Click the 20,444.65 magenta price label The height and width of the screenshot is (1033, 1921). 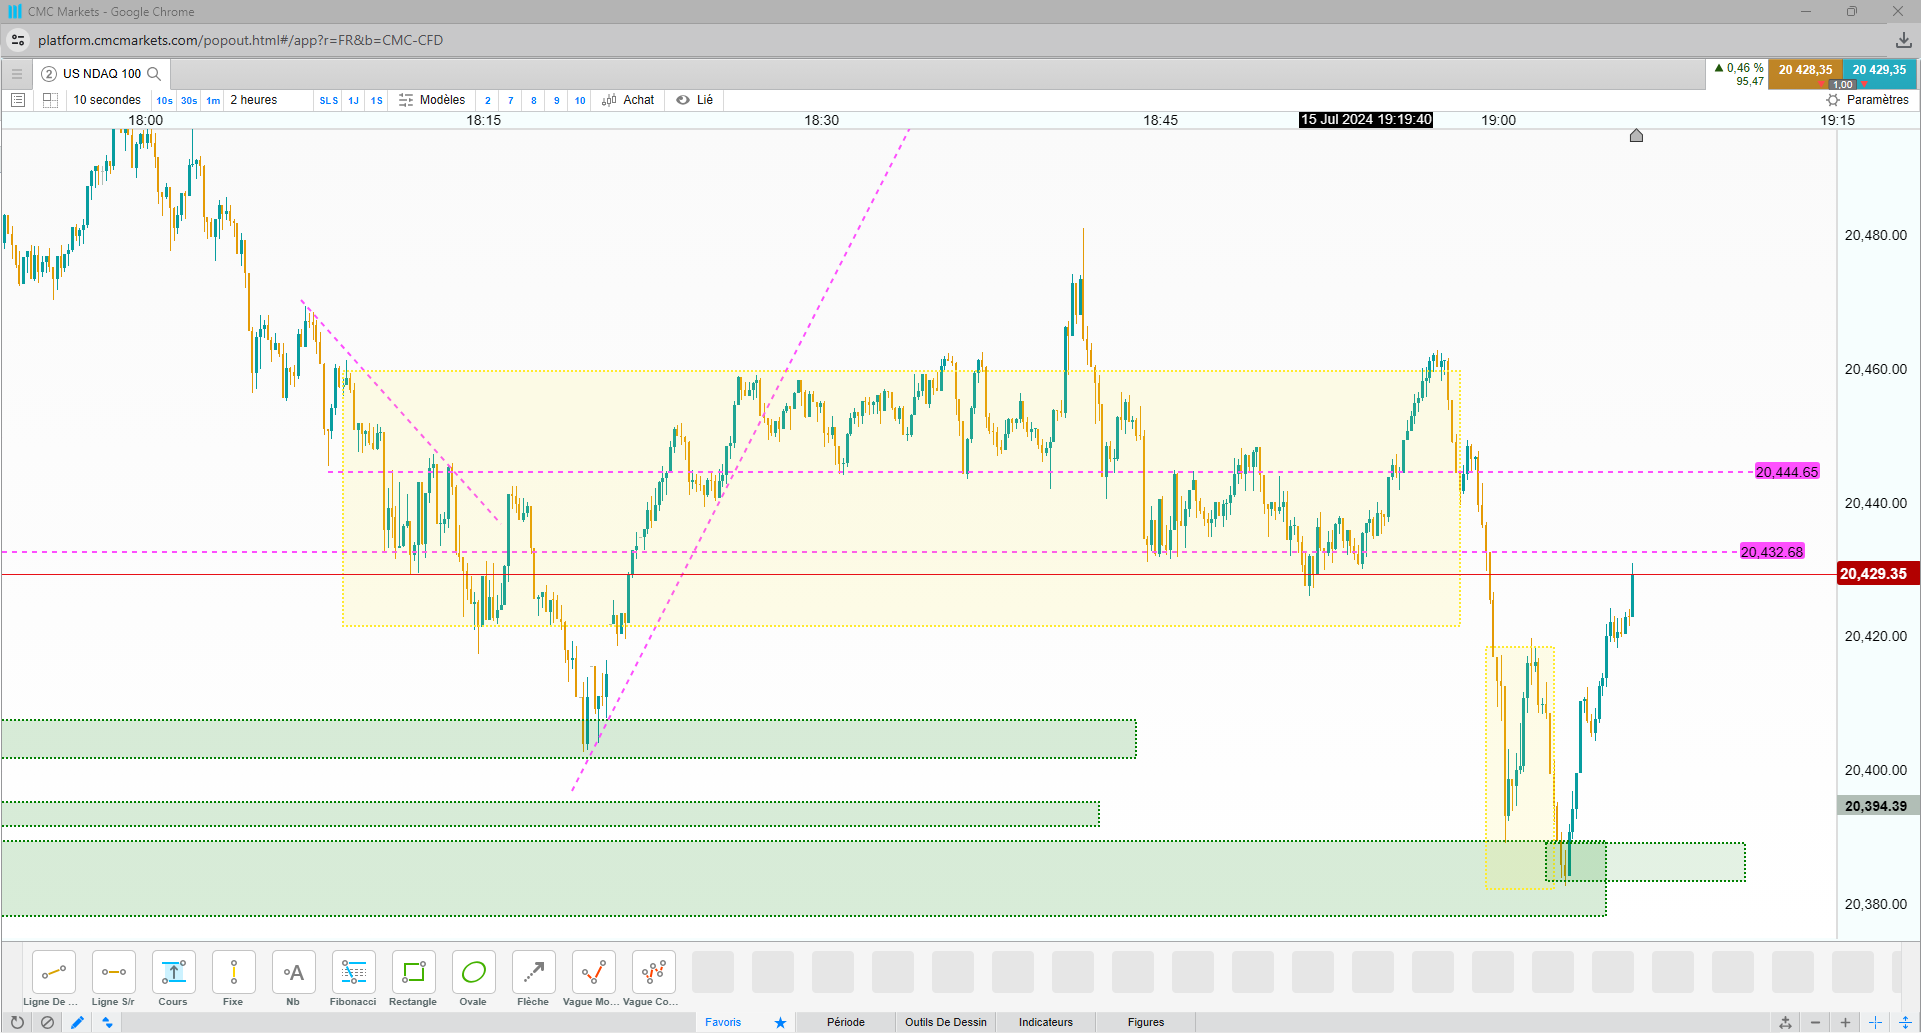click(1787, 472)
